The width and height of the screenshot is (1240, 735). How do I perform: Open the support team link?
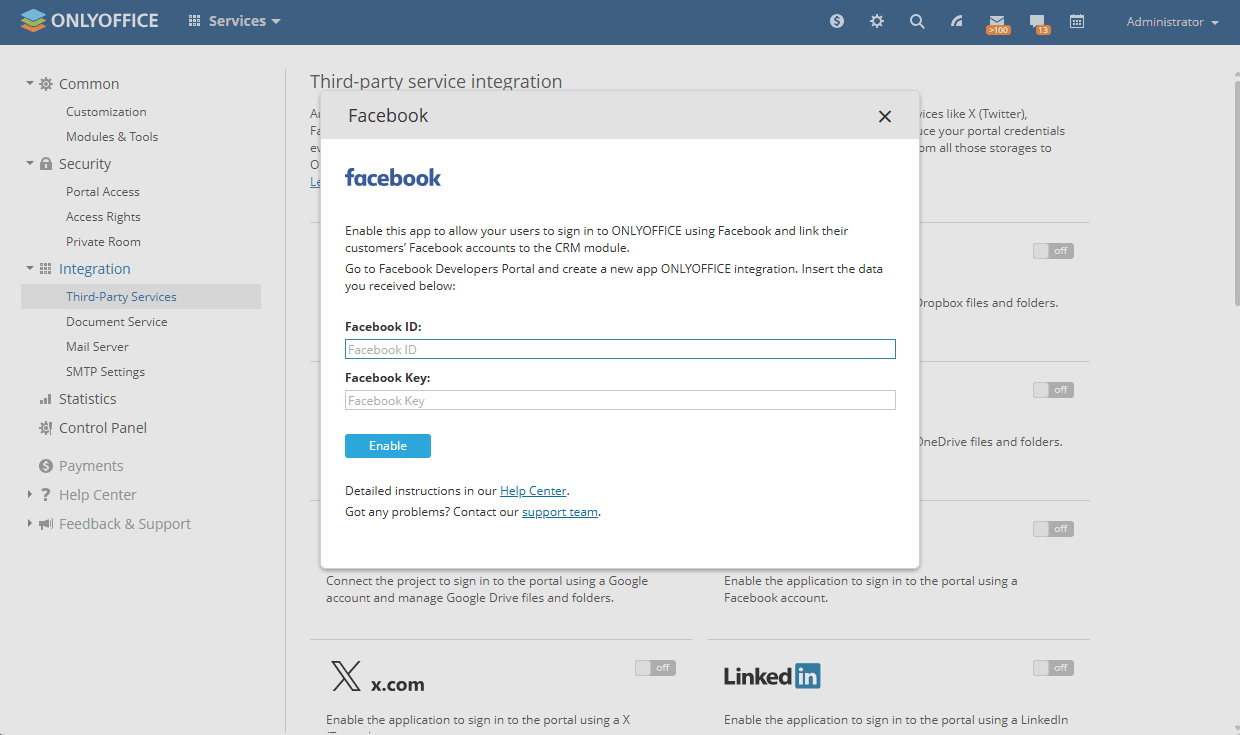(x=560, y=512)
